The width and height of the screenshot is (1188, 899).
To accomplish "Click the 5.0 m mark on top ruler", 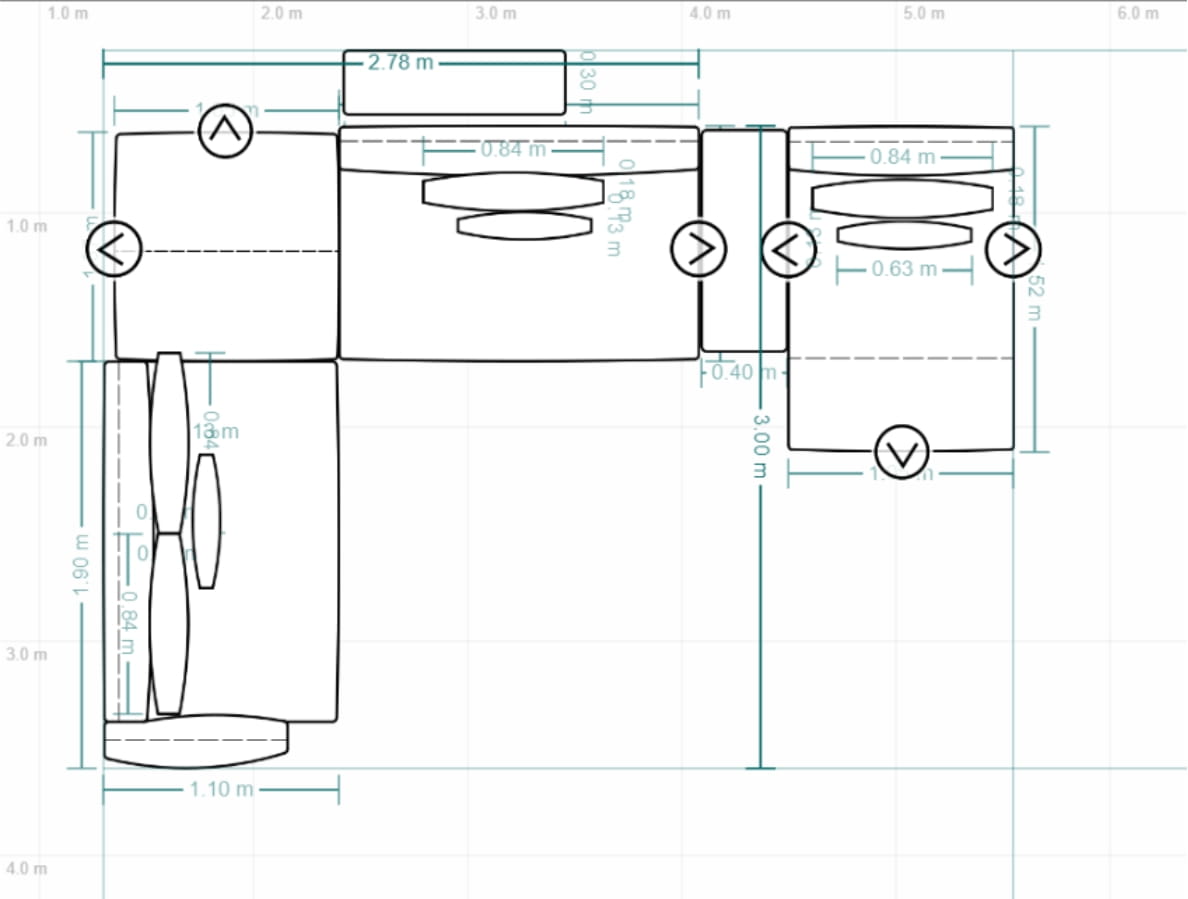I will (924, 13).
